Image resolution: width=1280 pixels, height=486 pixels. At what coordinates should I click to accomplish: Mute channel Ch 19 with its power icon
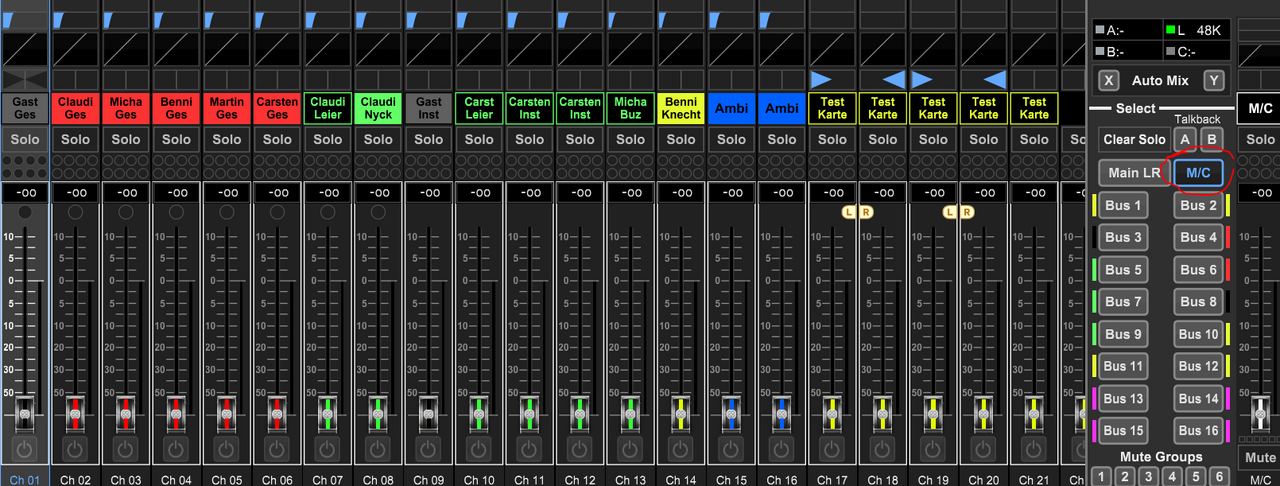coord(933,449)
